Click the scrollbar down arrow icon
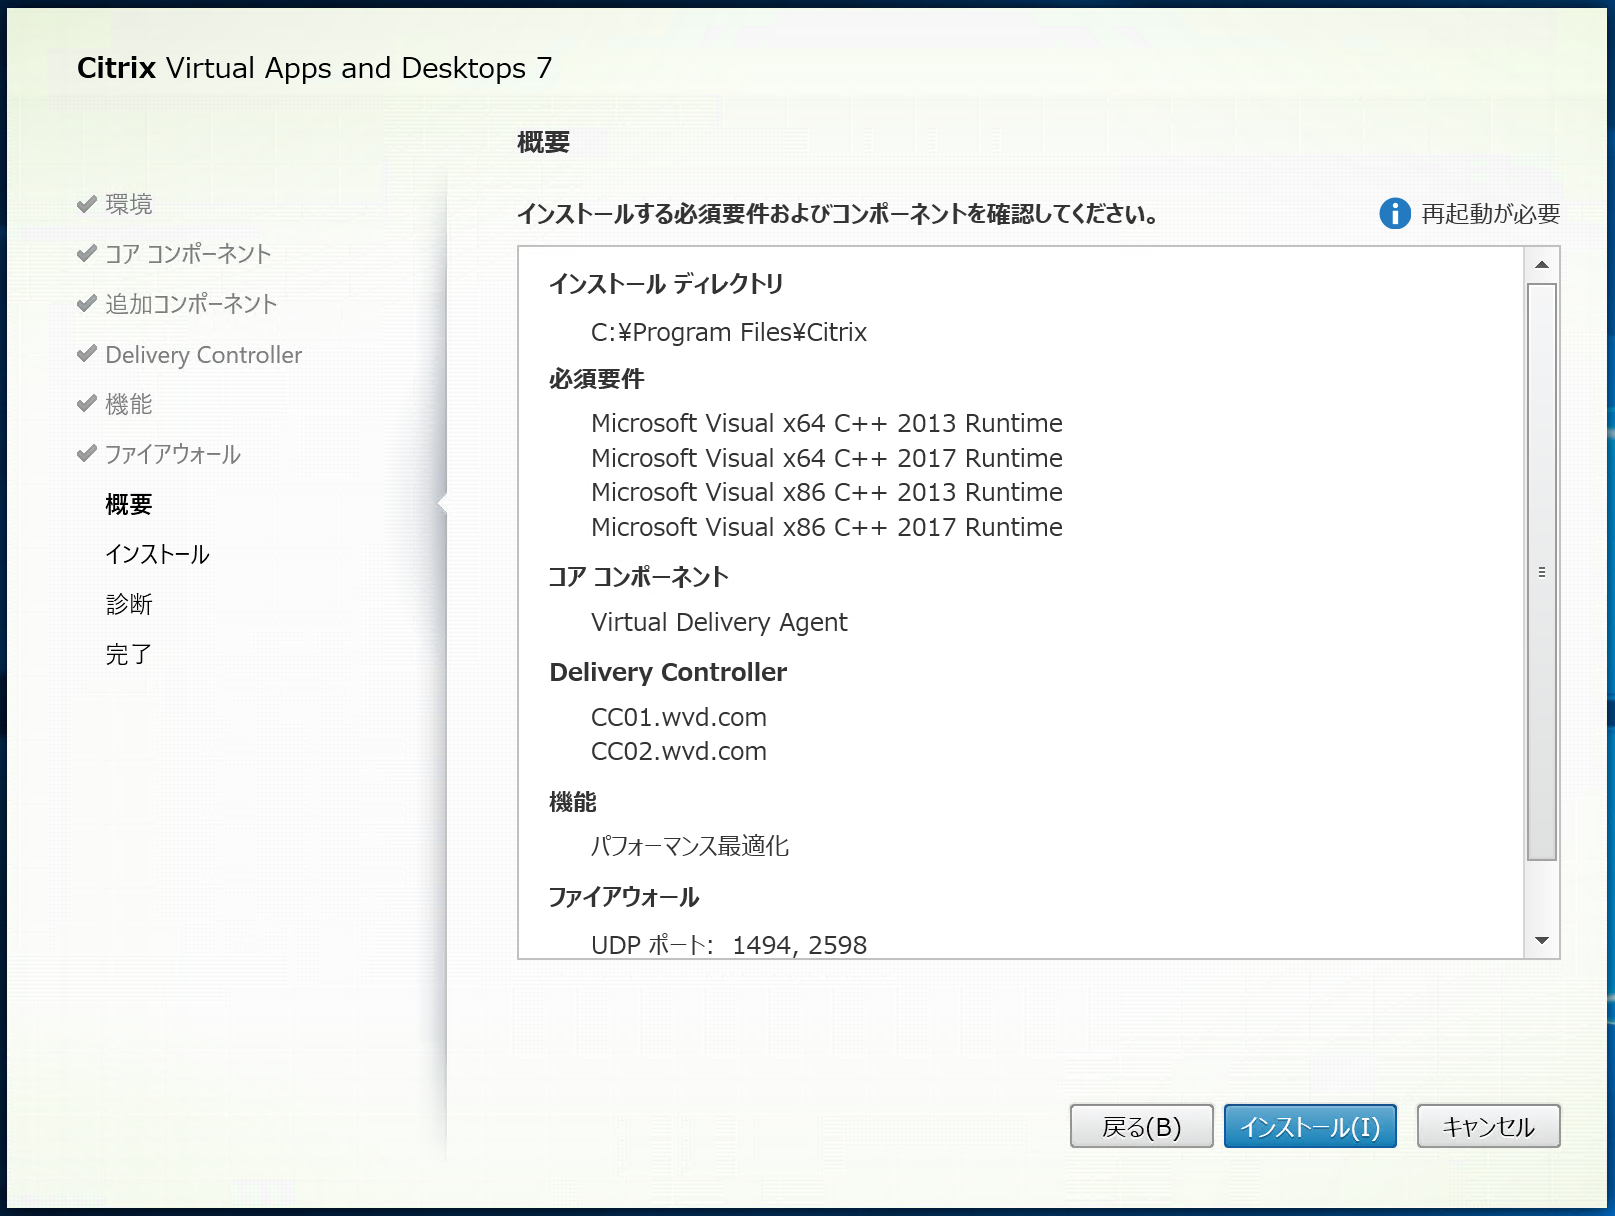The image size is (1615, 1216). point(1541,938)
